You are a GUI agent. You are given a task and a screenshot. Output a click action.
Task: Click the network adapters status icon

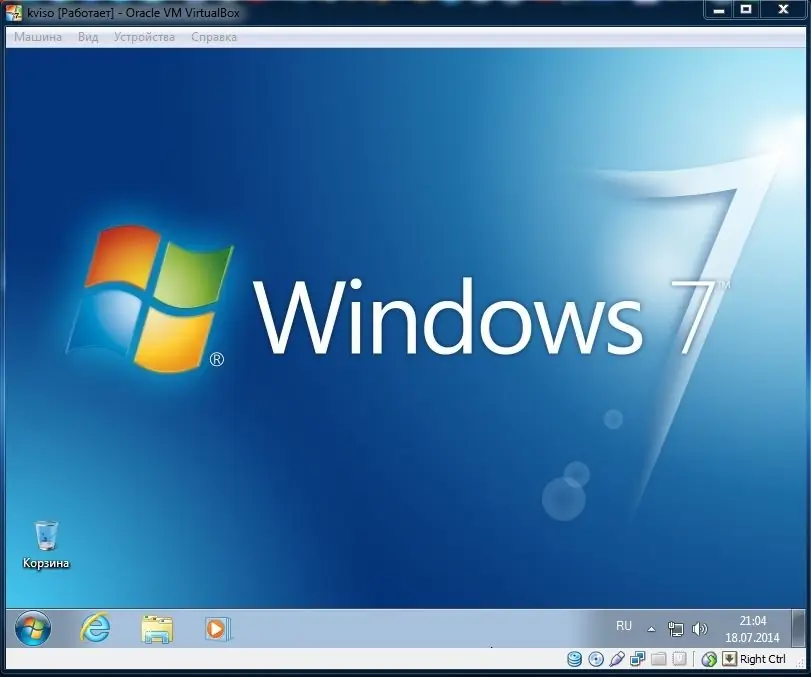point(638,659)
